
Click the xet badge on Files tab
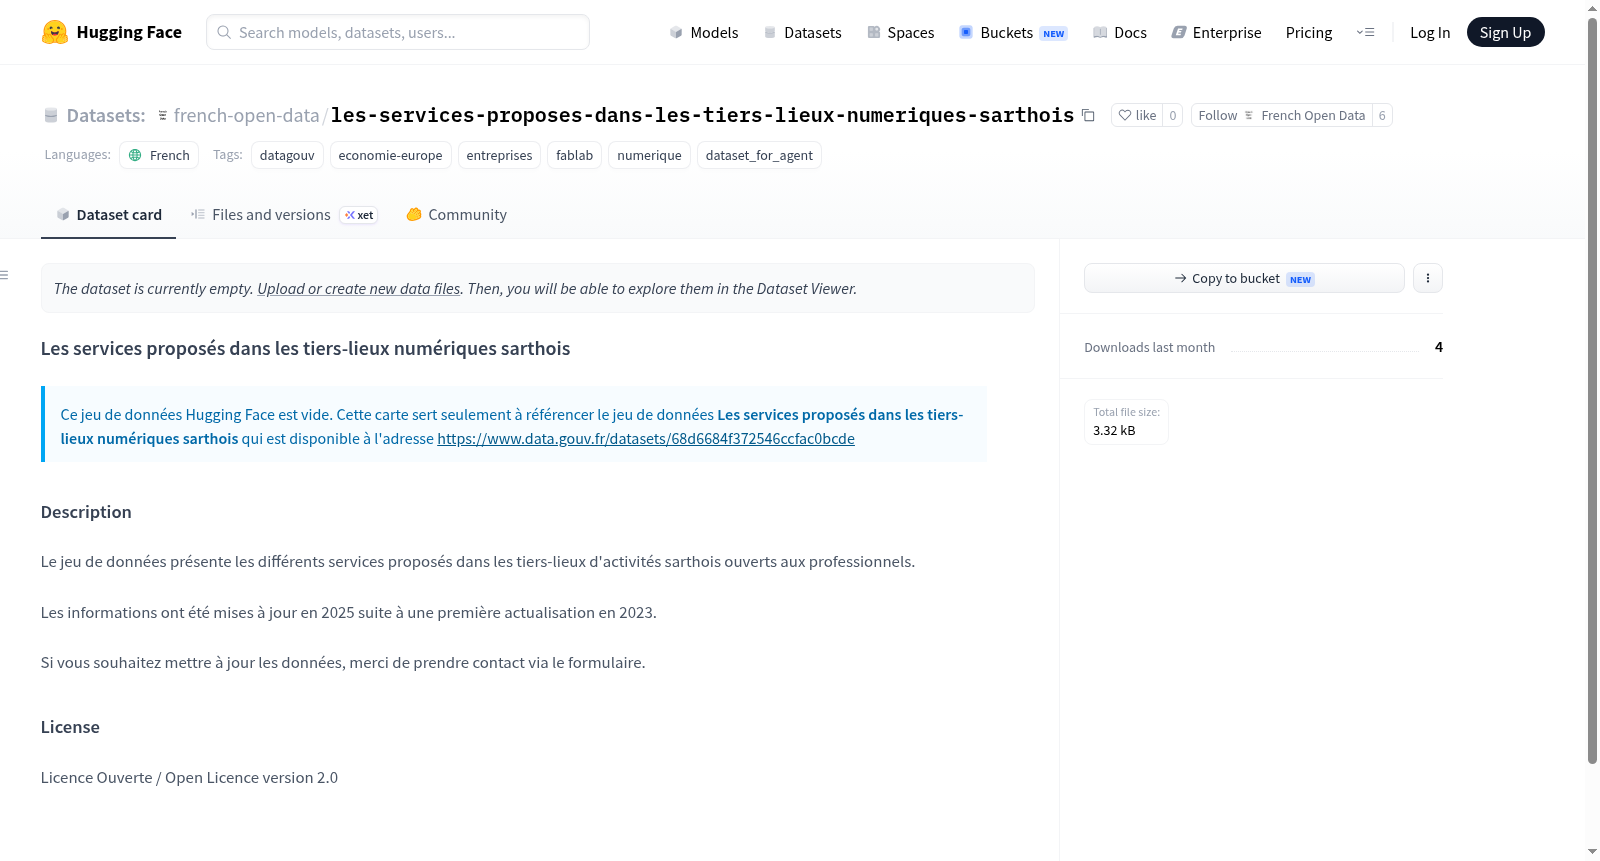point(359,215)
